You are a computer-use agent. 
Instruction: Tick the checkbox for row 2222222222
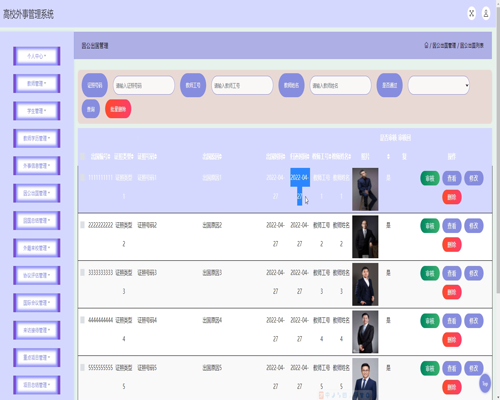(x=82, y=225)
